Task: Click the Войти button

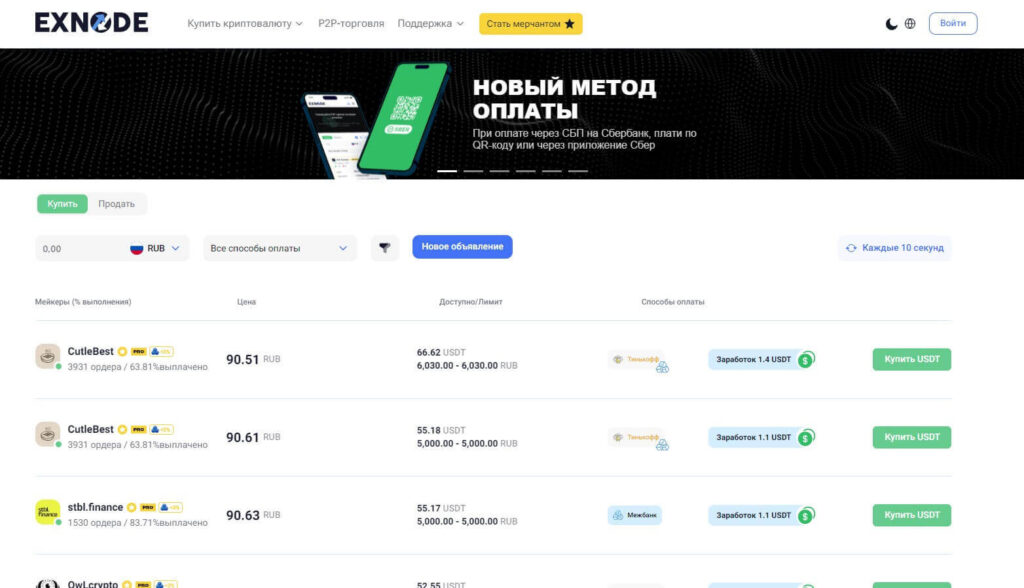Action: point(951,22)
